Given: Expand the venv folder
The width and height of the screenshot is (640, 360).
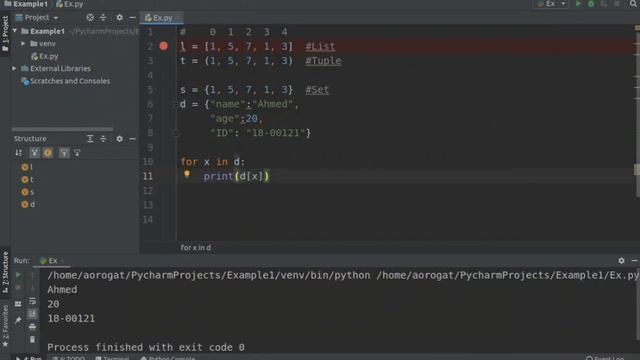Looking at the screenshot, I should point(23,44).
